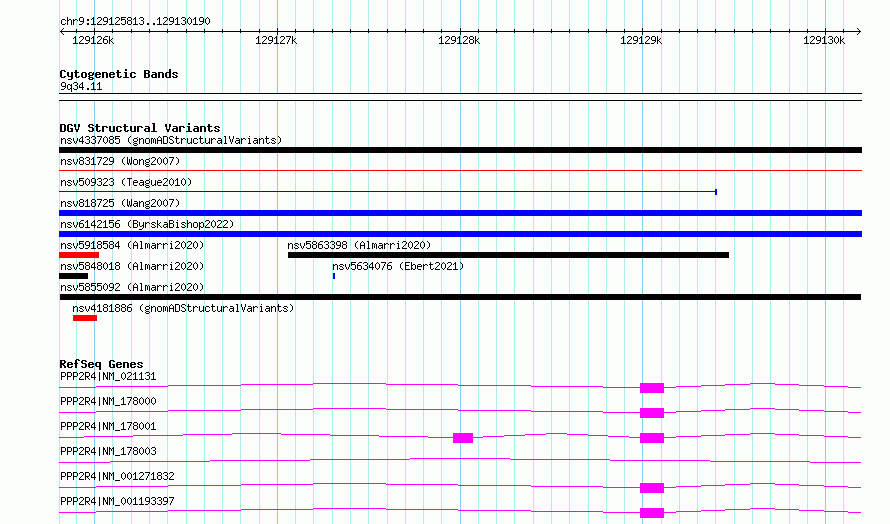This screenshot has width=890, height=524.
Task: Open the nsv831729 (Wong2007) label
Action: [120, 161]
